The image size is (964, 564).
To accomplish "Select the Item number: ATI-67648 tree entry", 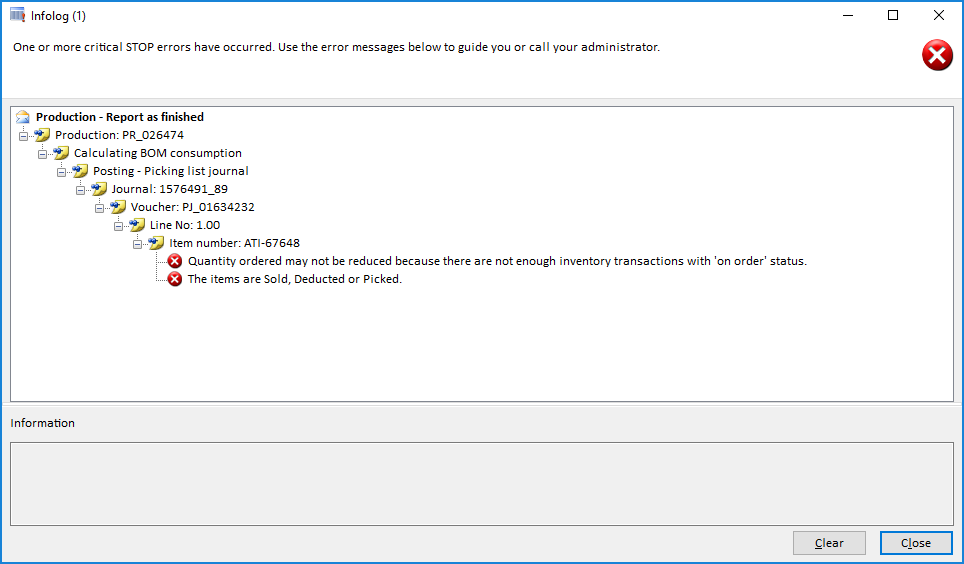I will pyautogui.click(x=234, y=243).
